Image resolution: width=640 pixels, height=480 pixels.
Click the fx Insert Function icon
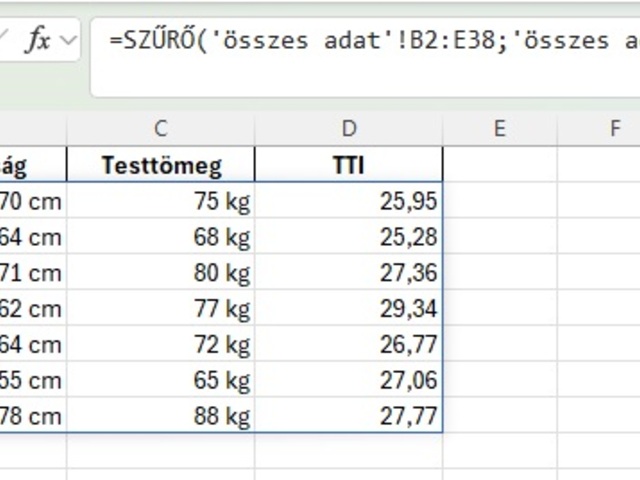coord(38,41)
